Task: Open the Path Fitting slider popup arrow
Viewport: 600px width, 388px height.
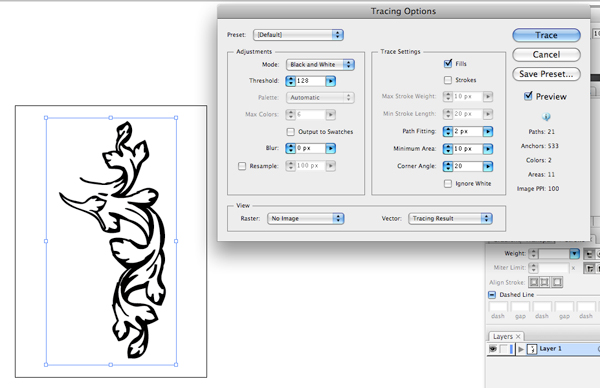Action: point(488,132)
